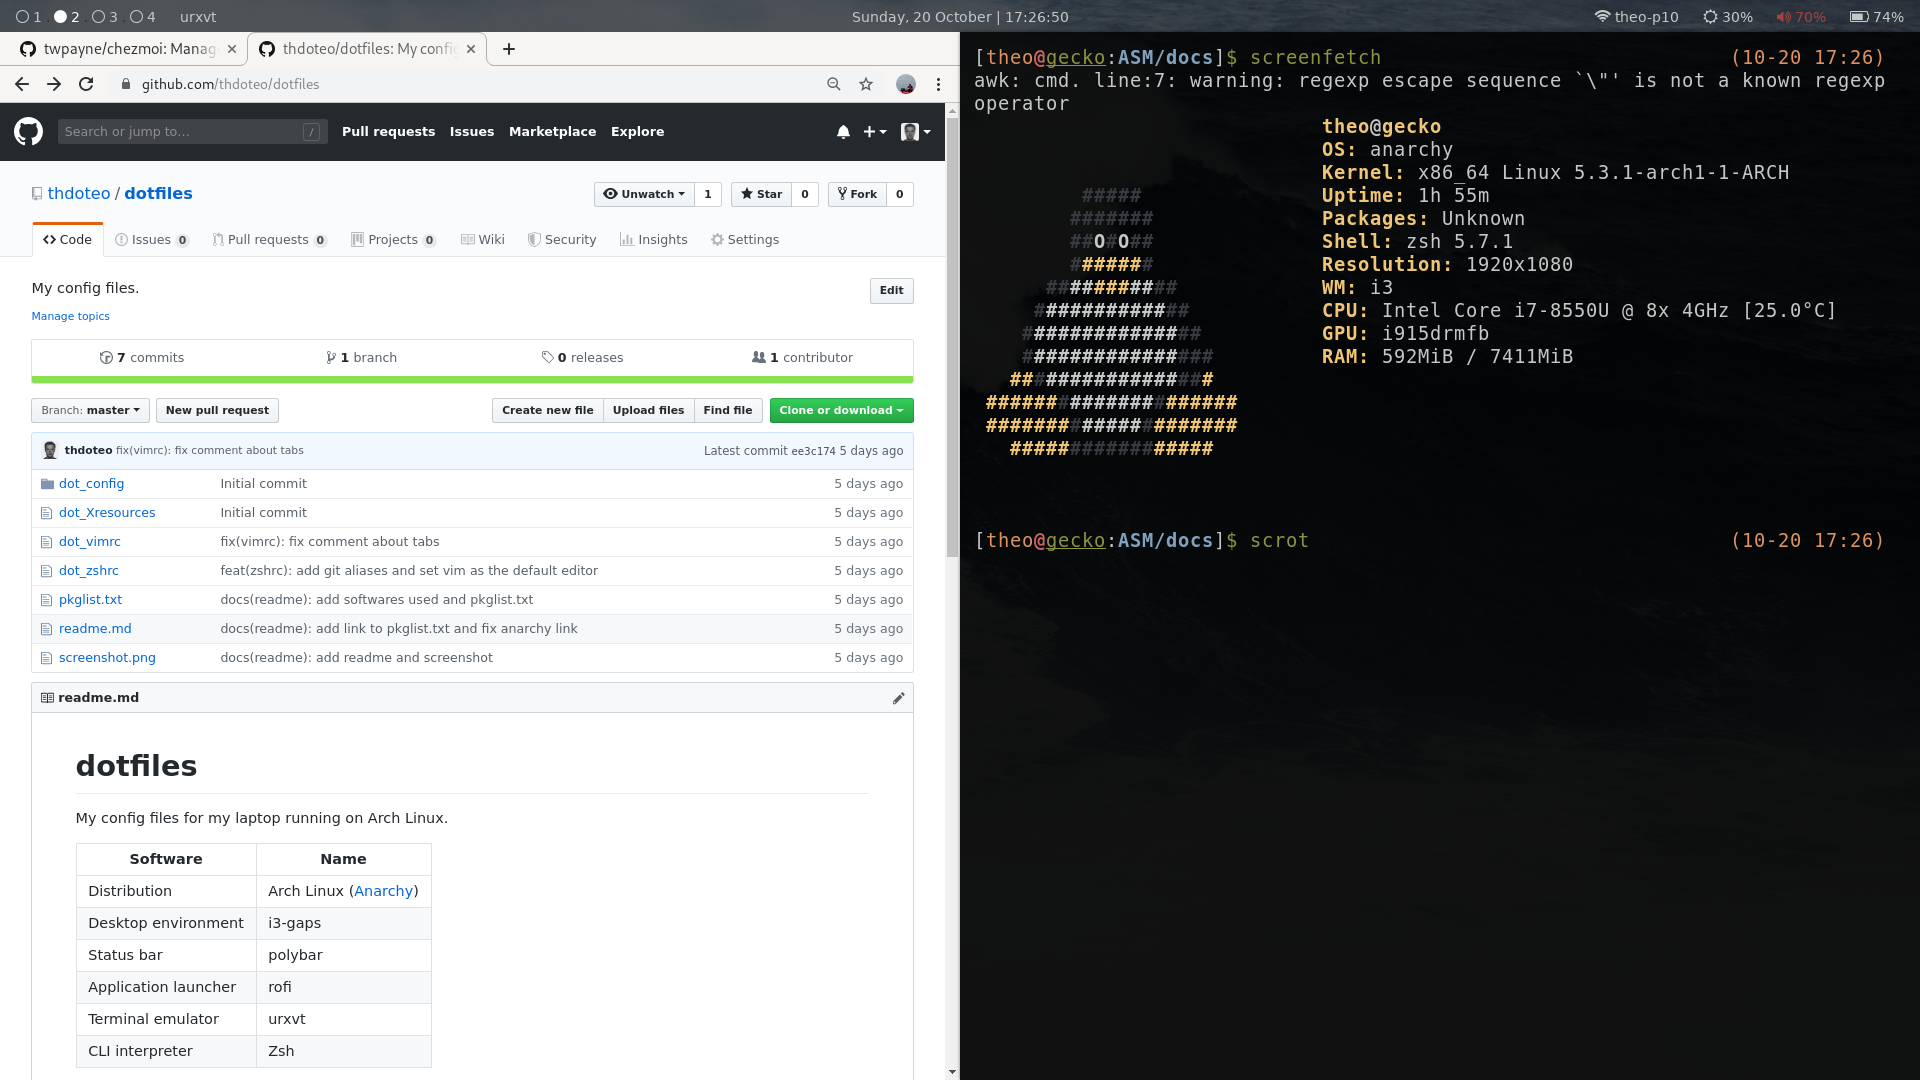The image size is (1920, 1080).
Task: Switch to workspace 3 in the i3 bar
Action: click(104, 17)
